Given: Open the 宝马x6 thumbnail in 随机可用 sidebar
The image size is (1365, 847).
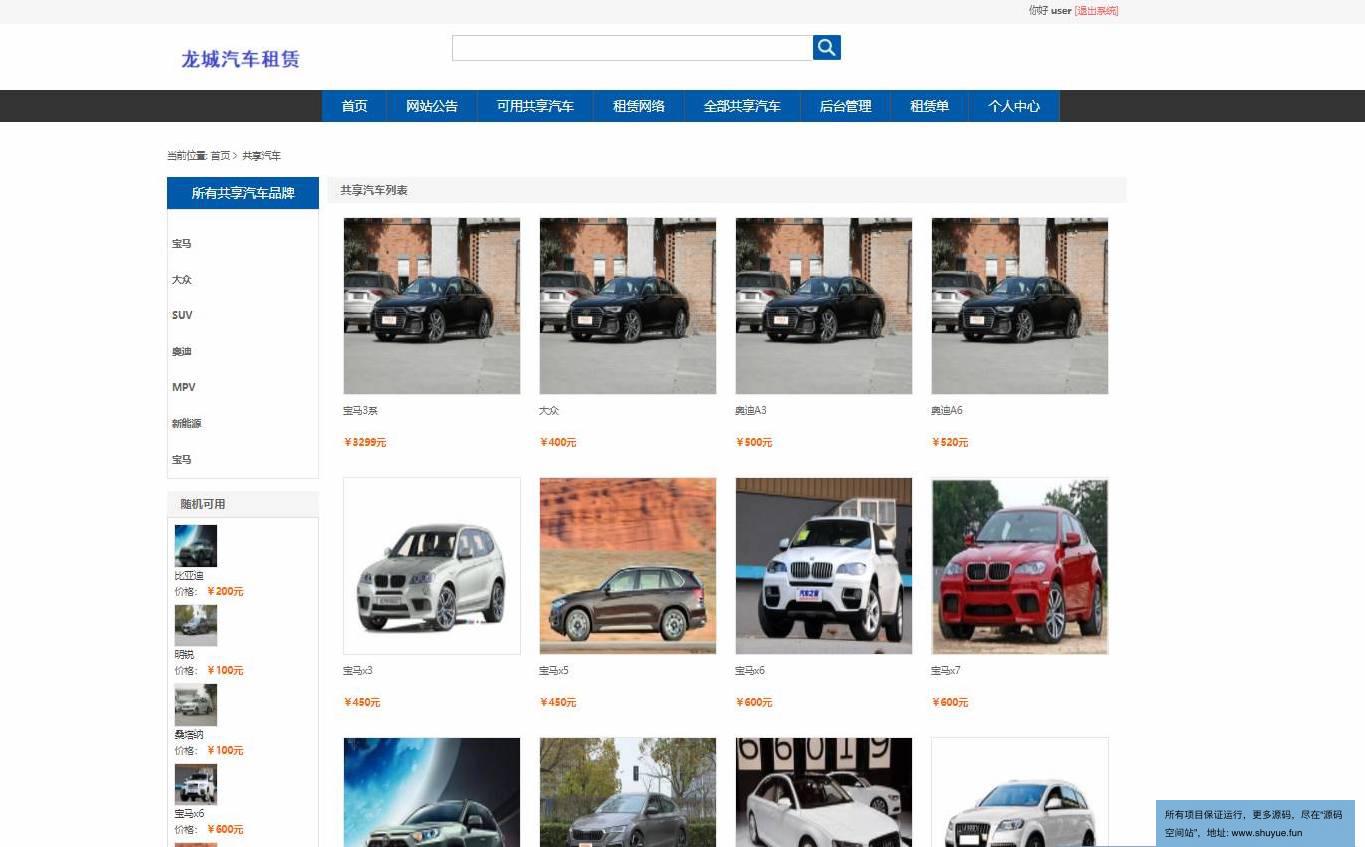Looking at the screenshot, I should point(196,784).
